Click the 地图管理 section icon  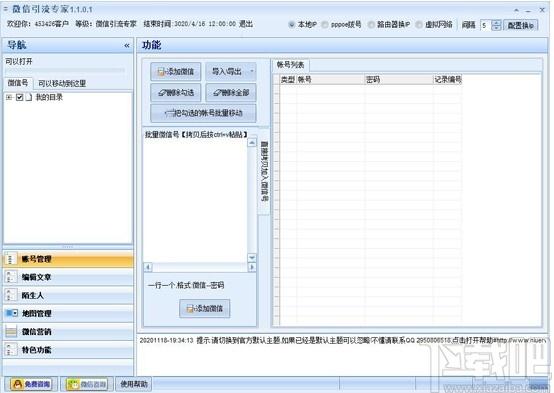click(x=11, y=313)
